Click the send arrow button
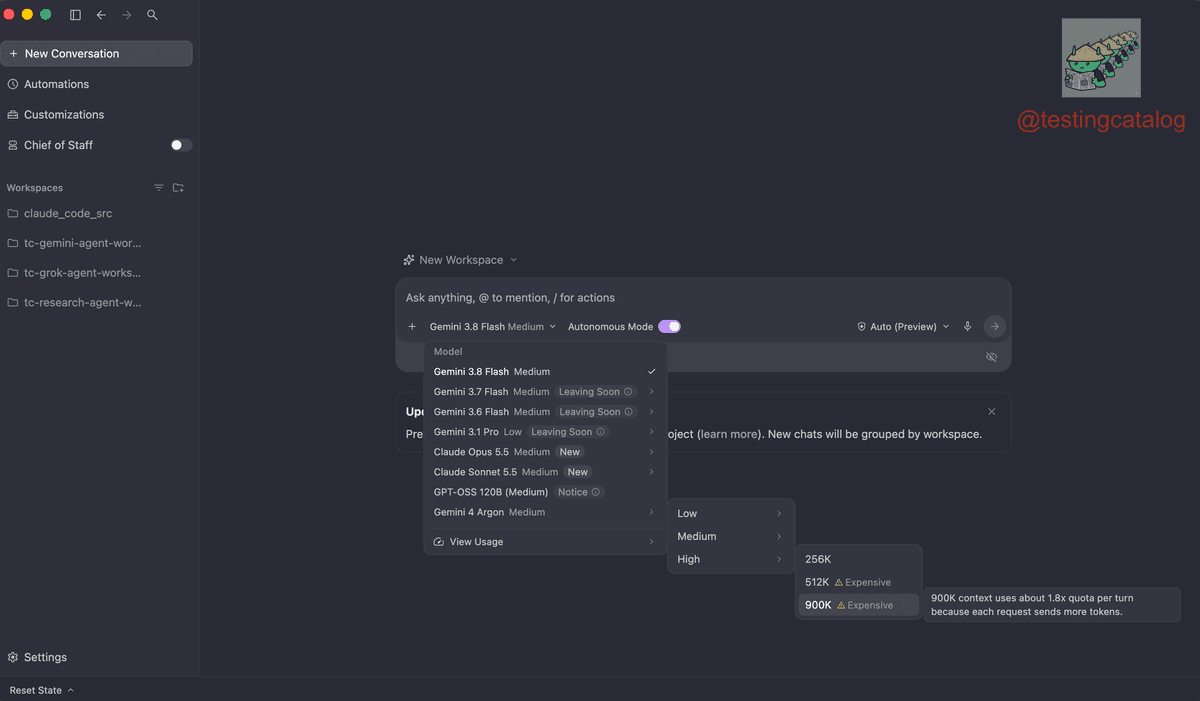 pos(994,326)
